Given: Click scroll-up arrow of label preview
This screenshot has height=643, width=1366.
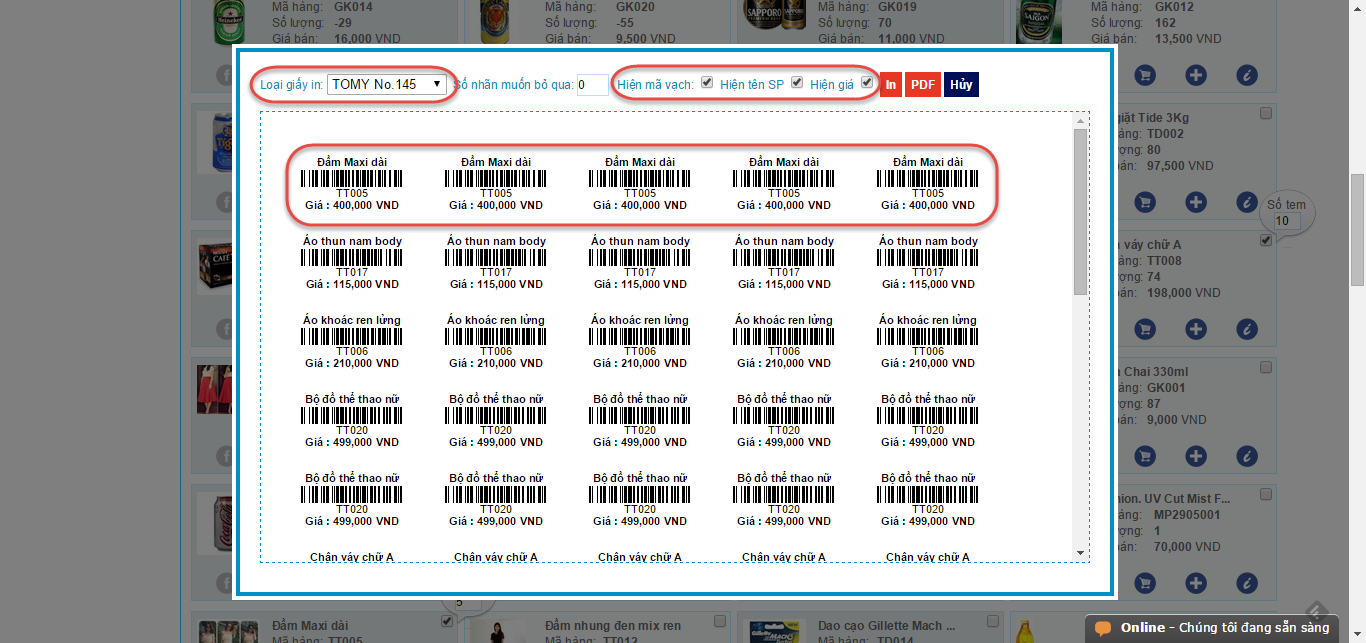Looking at the screenshot, I should [x=1080, y=121].
